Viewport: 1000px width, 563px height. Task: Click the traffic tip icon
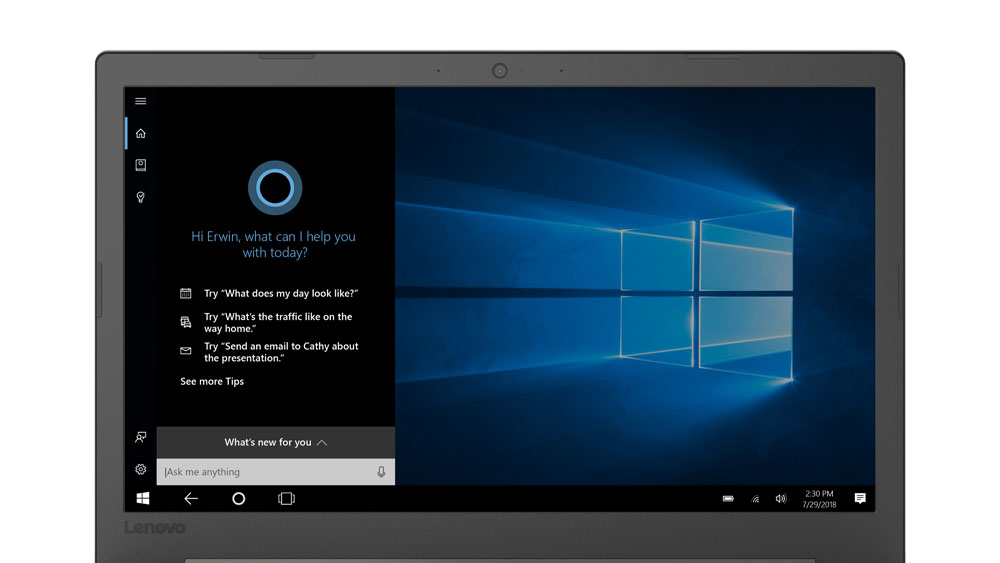pyautogui.click(x=186, y=322)
